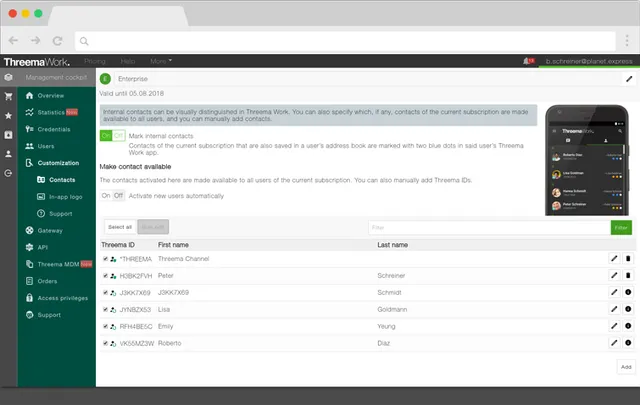Screen dimensions: 640x405
Task: Click the greyed button next to Select all
Action: [153, 227]
